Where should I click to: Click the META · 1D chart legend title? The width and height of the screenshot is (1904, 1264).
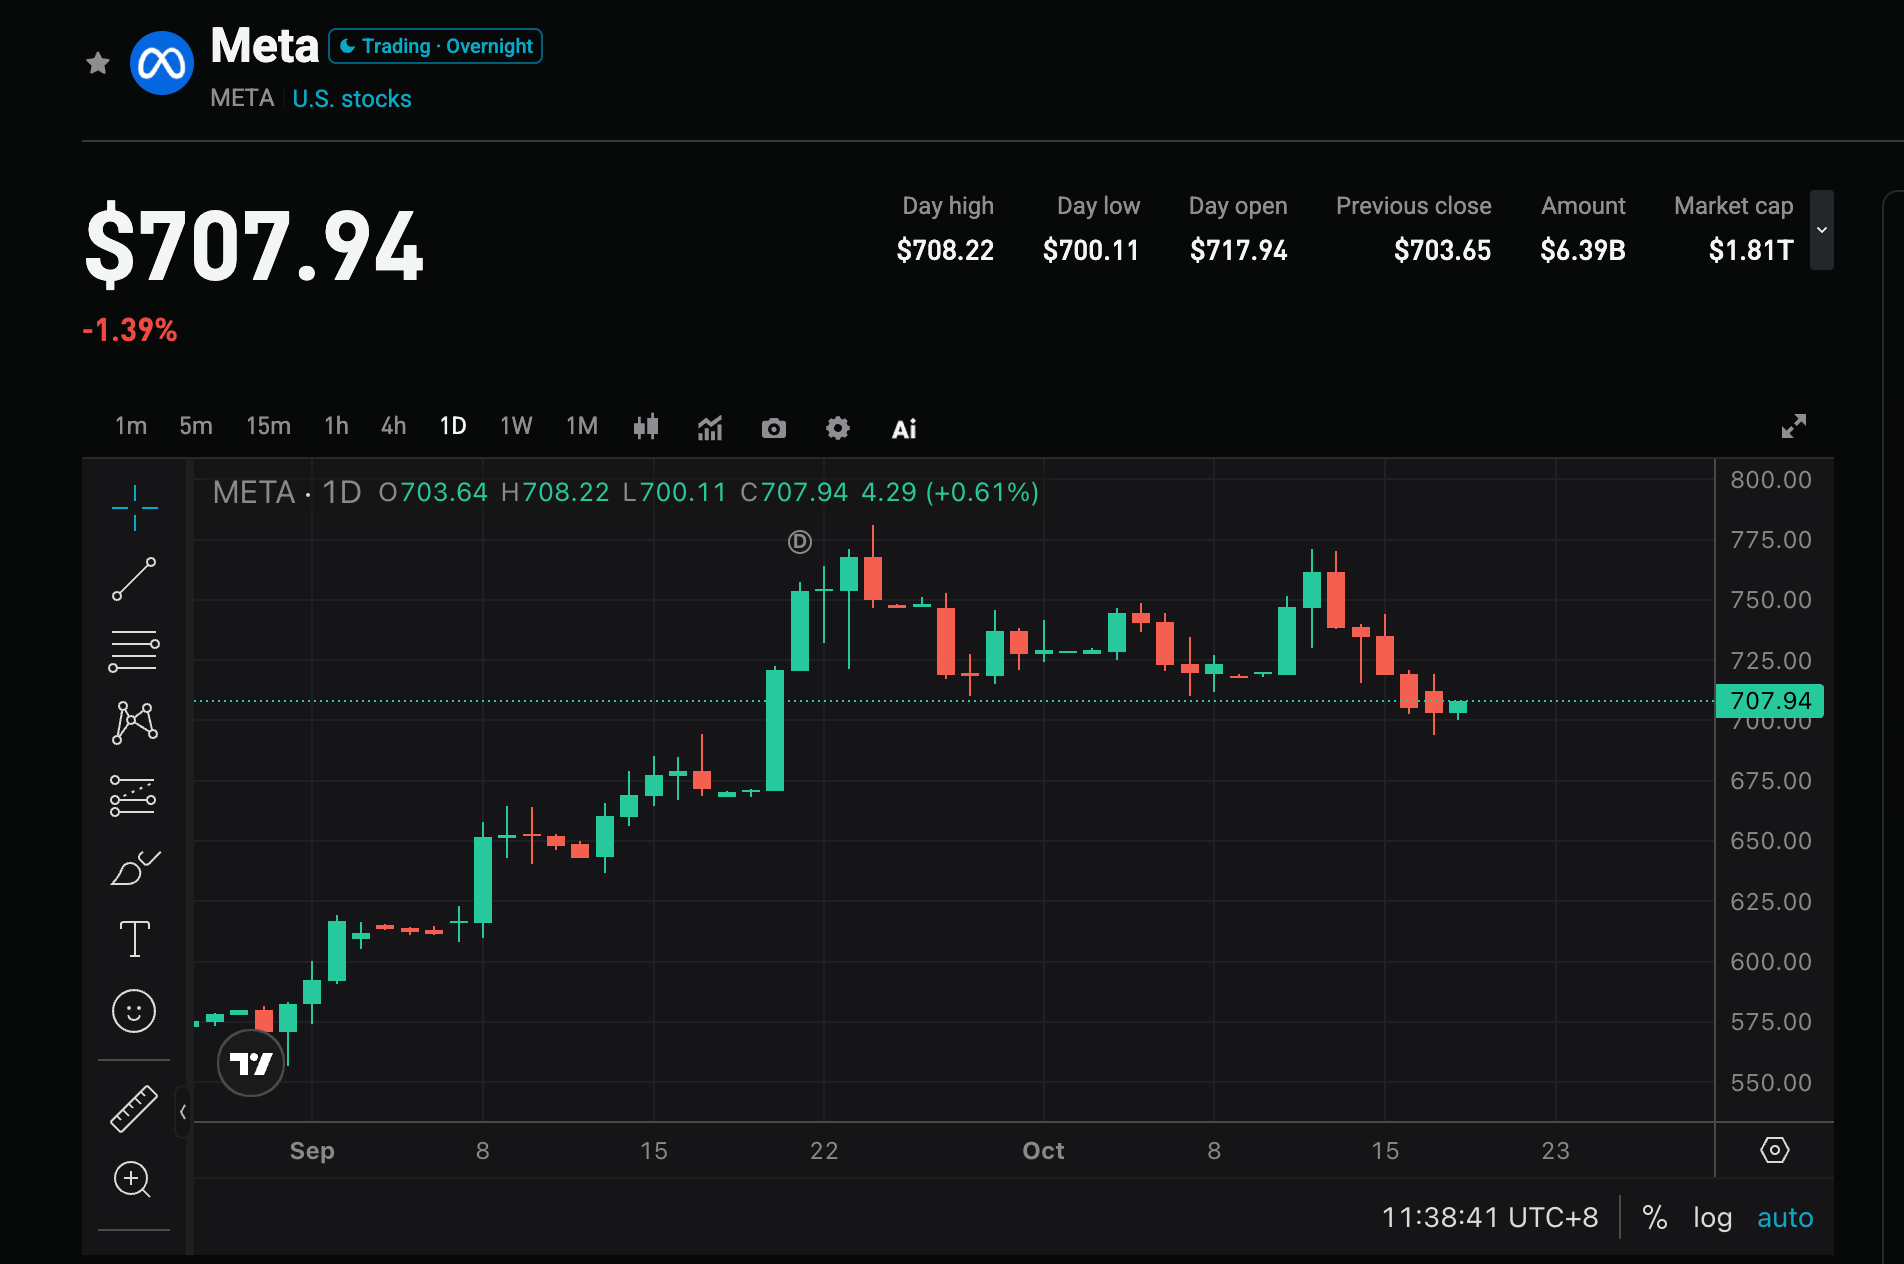[x=287, y=492]
